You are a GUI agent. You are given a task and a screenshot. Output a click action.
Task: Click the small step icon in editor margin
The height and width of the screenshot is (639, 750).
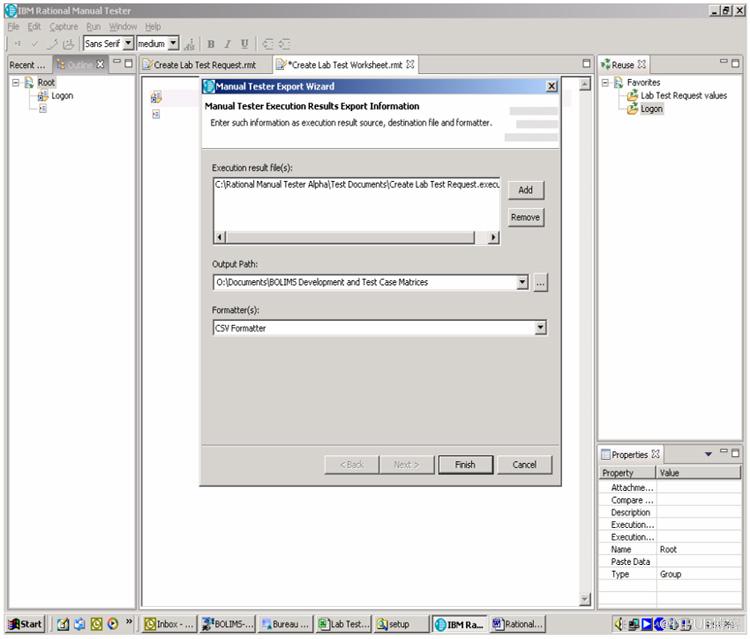point(156,114)
